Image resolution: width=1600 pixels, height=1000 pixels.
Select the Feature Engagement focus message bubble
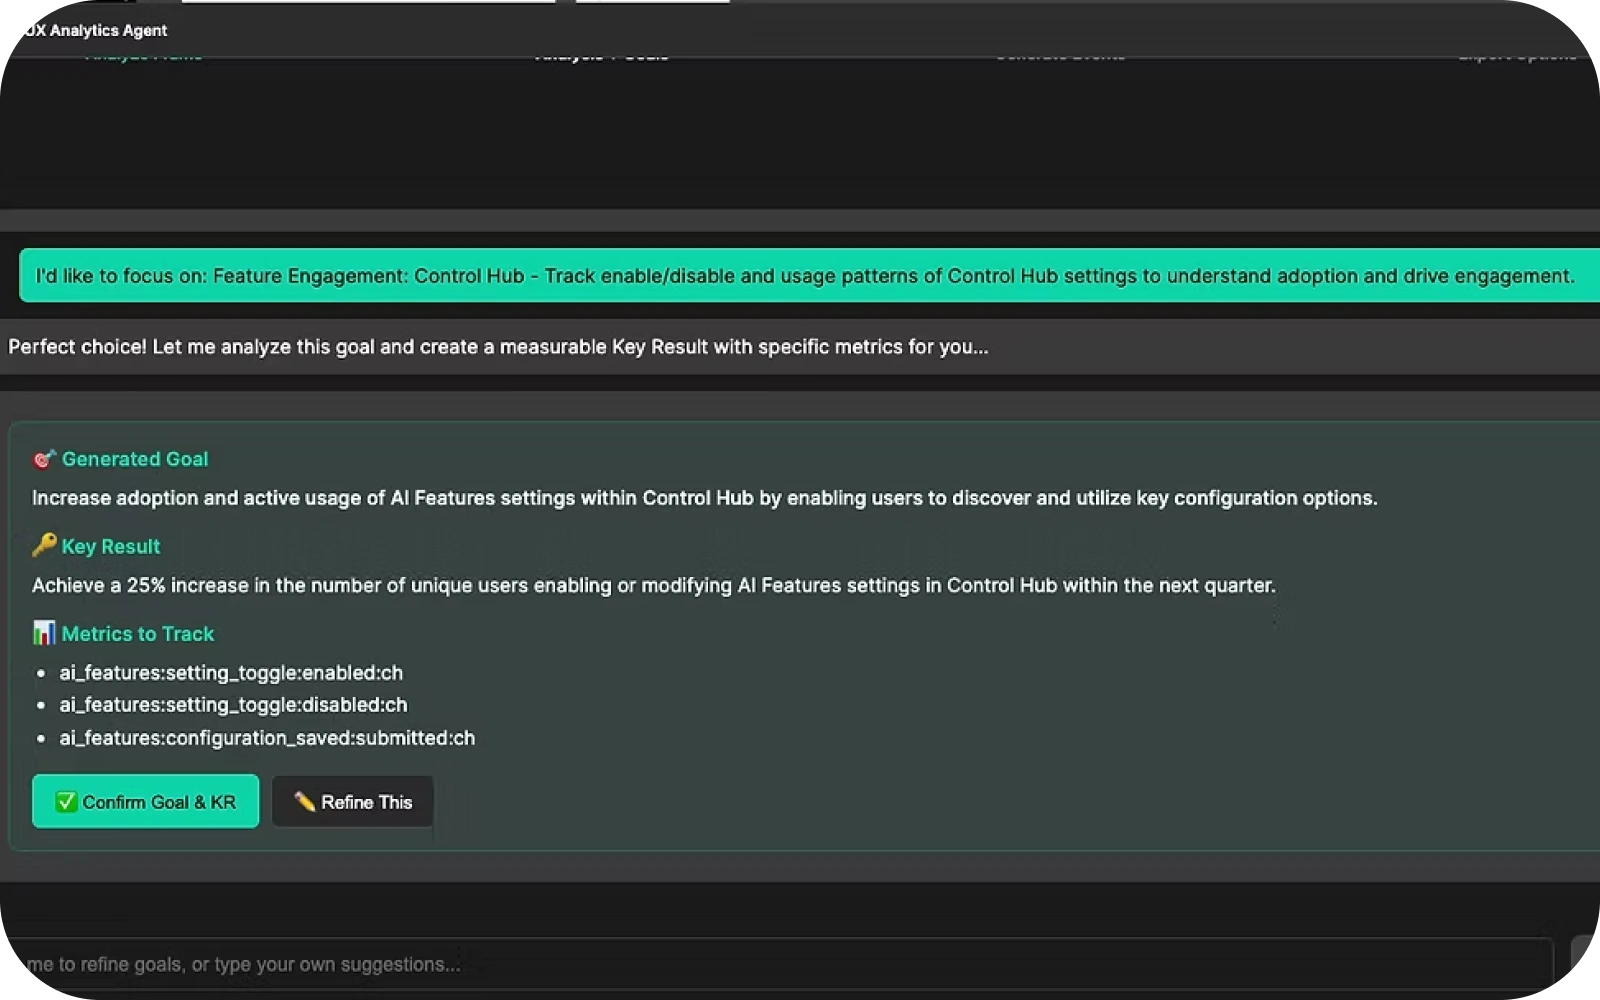click(x=809, y=276)
